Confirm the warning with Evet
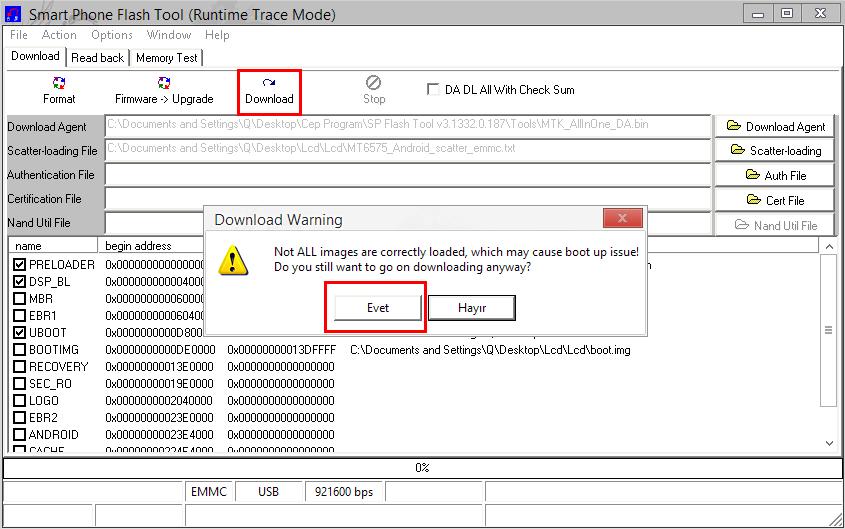 tap(377, 308)
